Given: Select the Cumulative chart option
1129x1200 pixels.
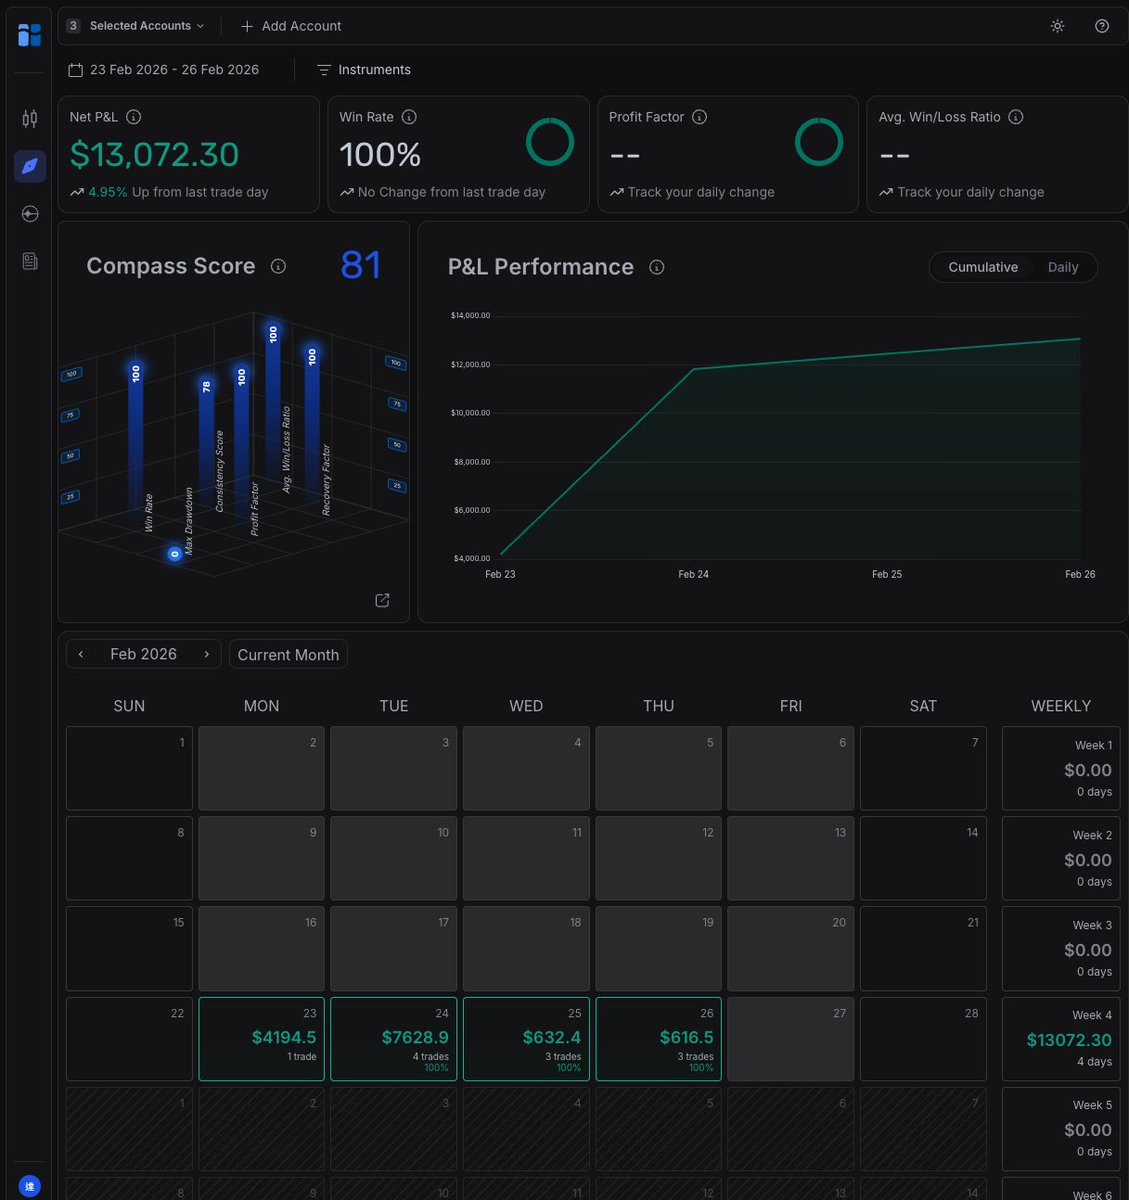Looking at the screenshot, I should (x=983, y=267).
